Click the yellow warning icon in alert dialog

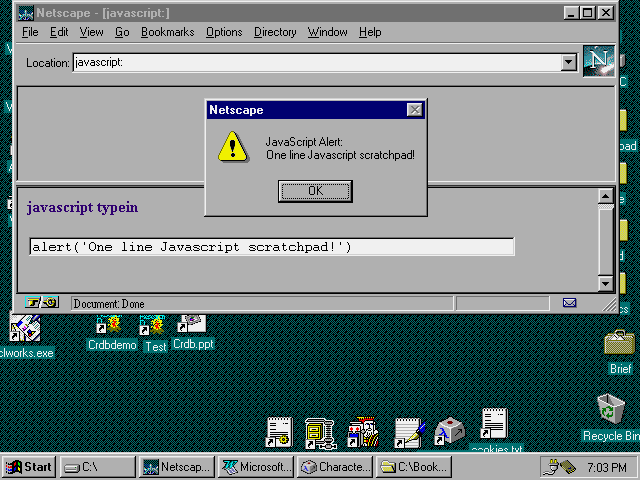[x=232, y=147]
